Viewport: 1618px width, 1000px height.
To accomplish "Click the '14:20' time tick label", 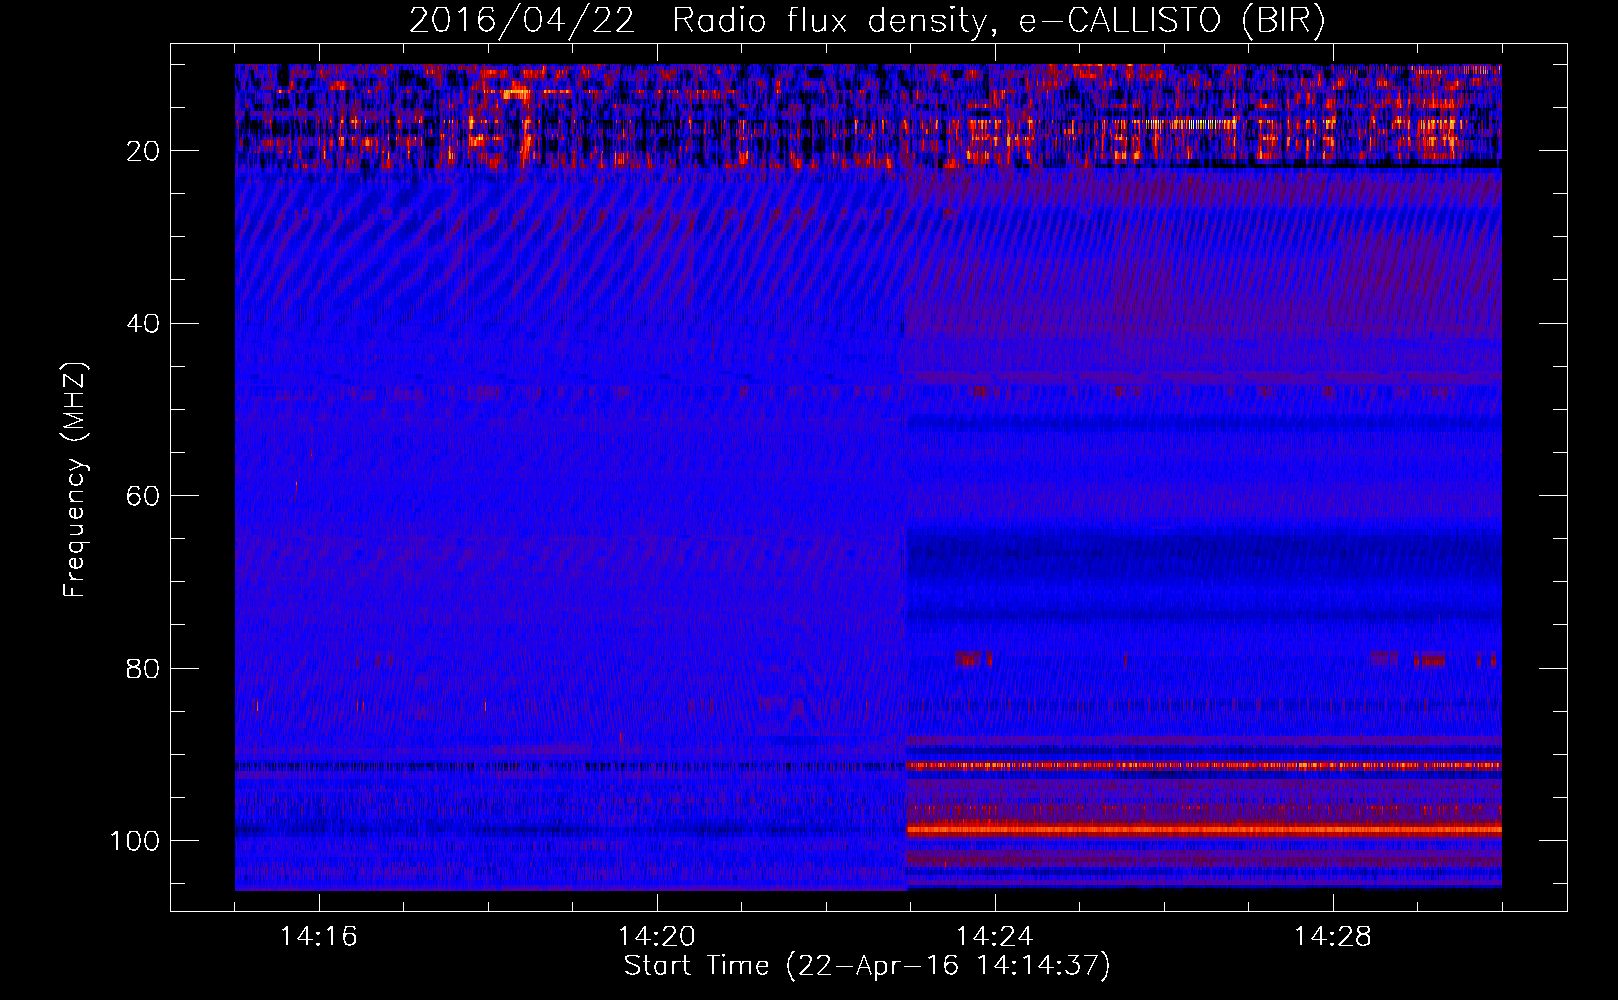I will [657, 937].
